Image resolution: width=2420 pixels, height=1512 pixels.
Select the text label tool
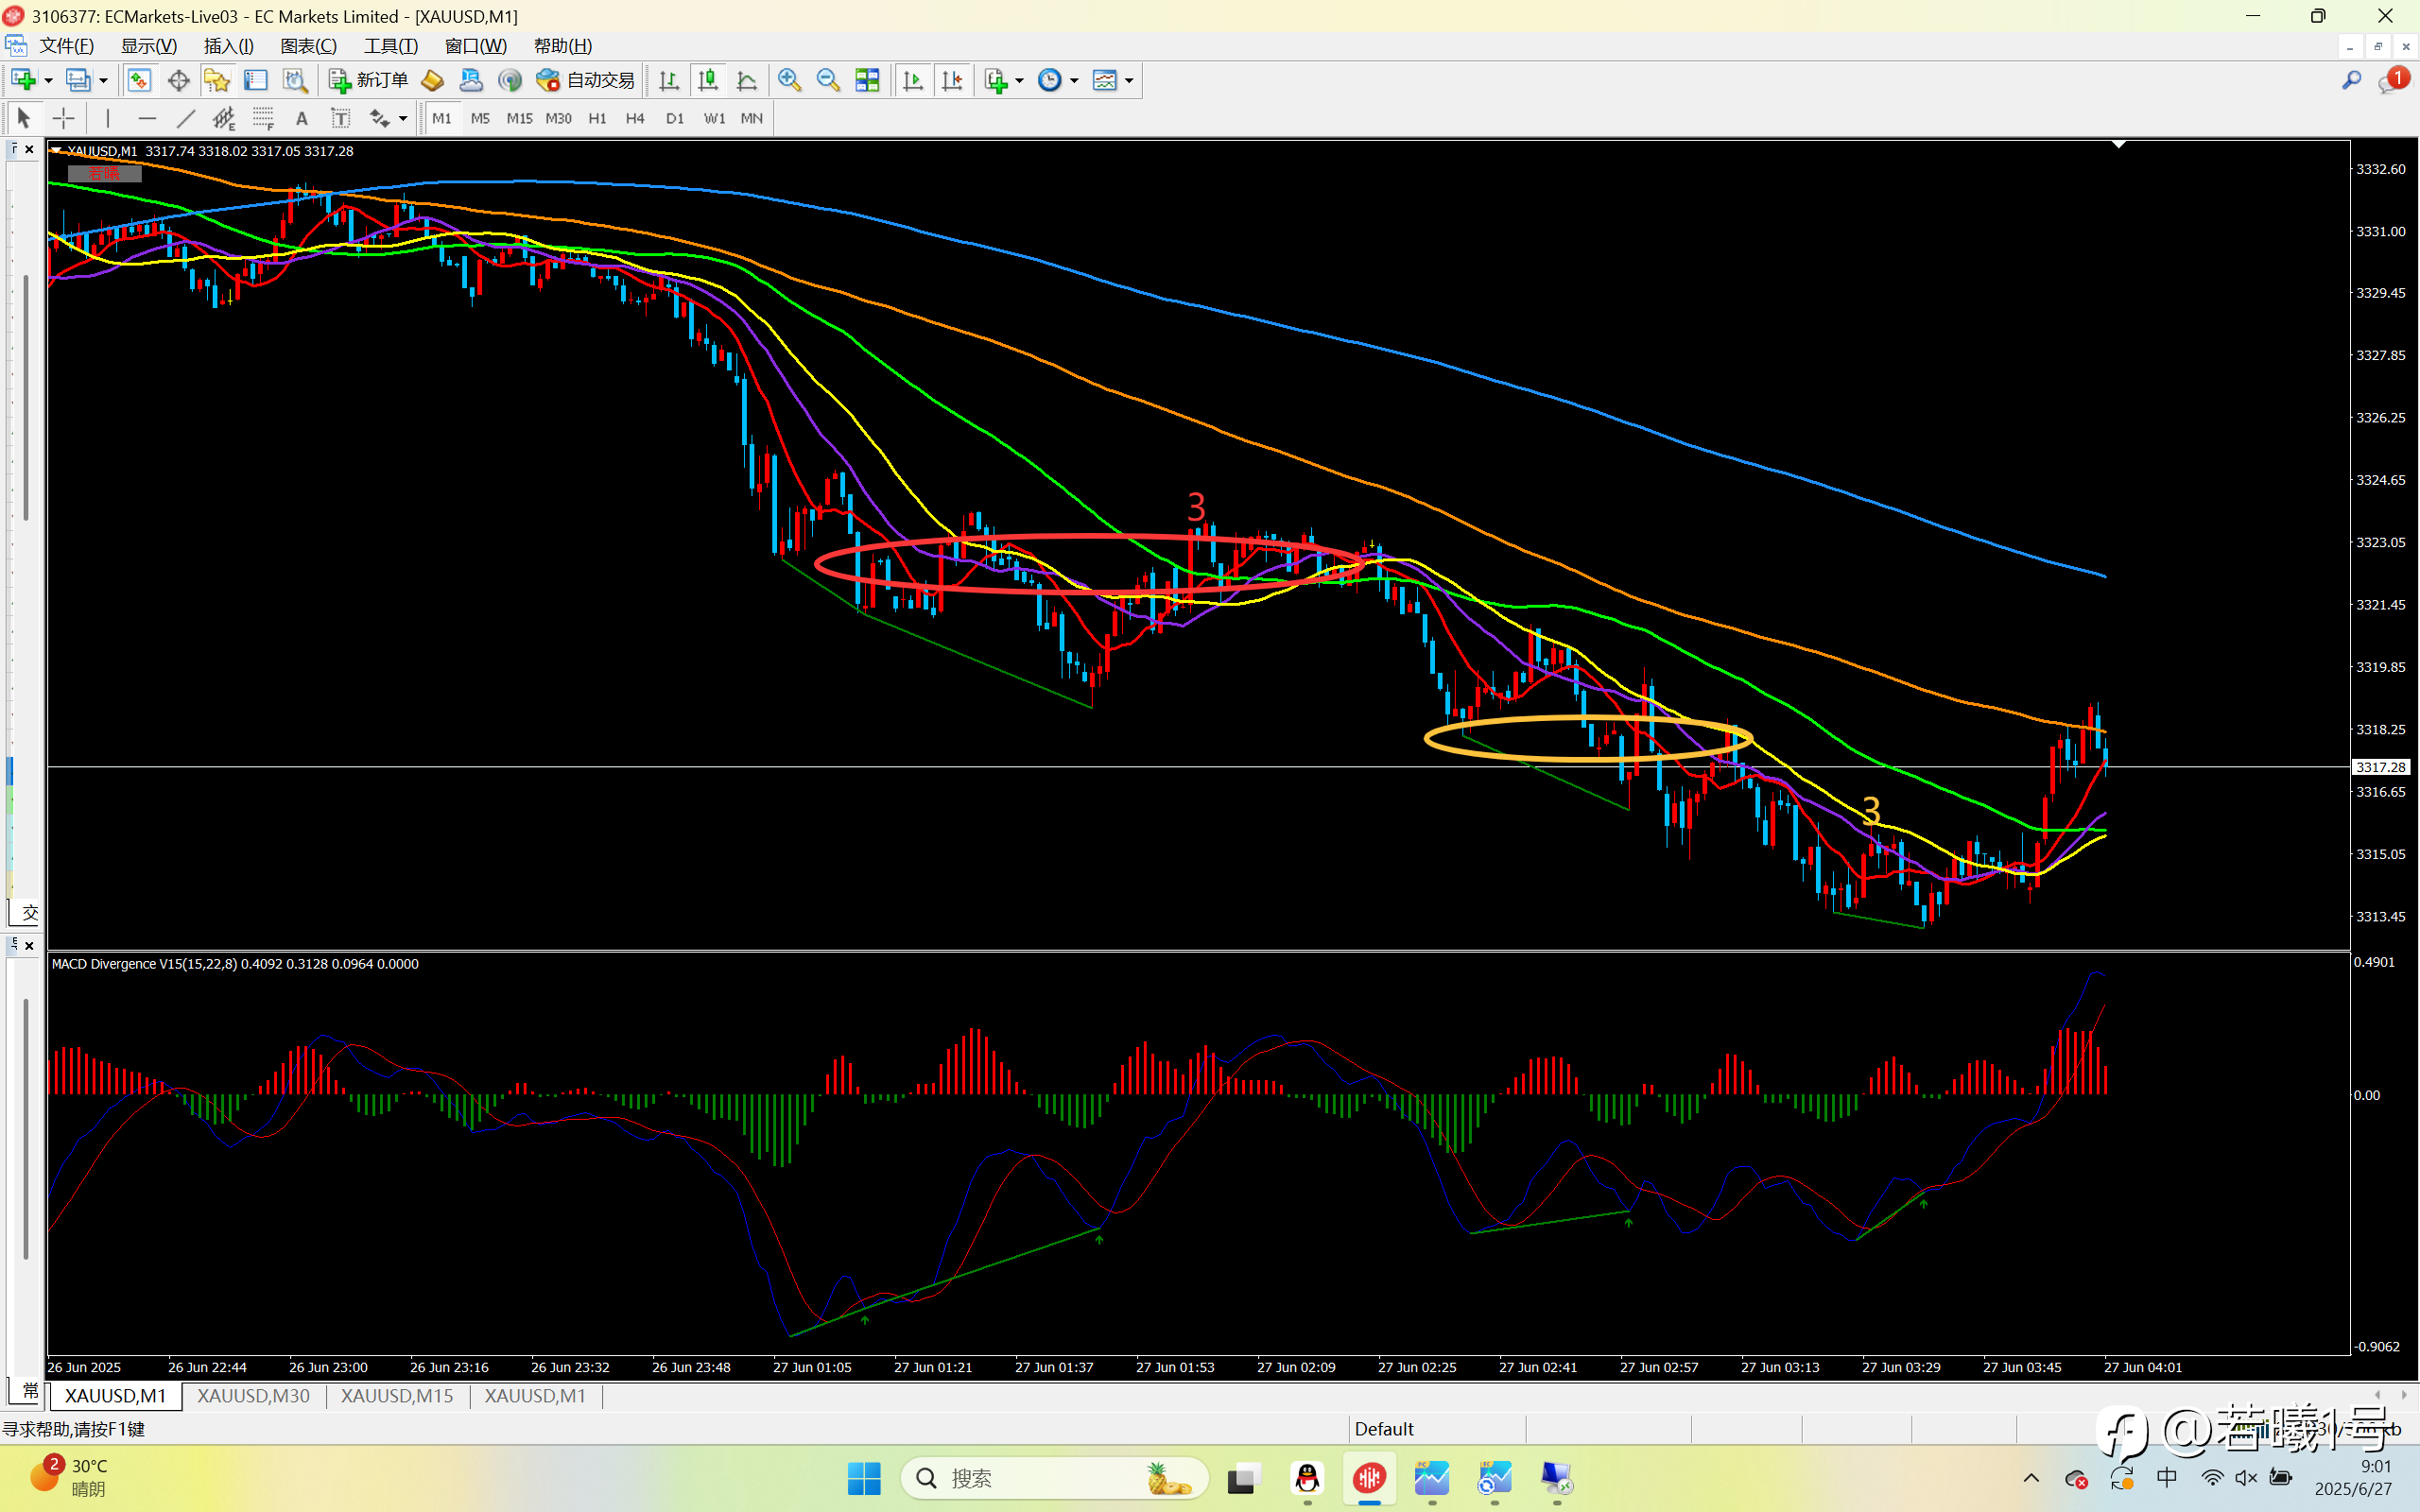tap(340, 118)
